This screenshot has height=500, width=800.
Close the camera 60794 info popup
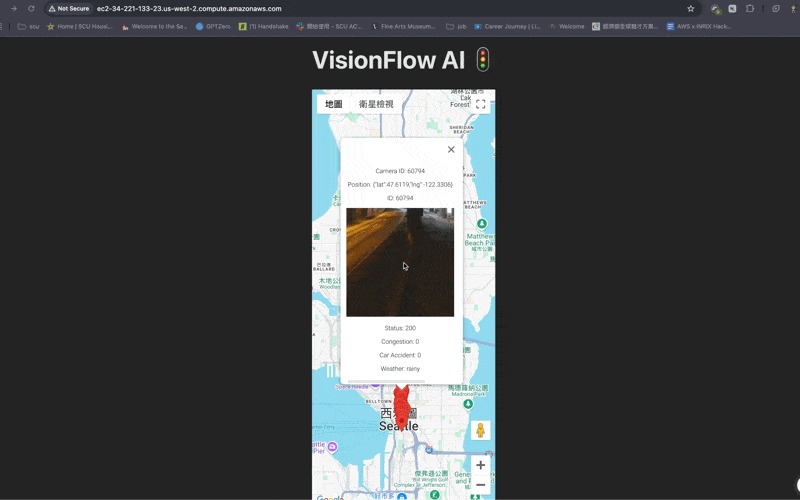451,149
